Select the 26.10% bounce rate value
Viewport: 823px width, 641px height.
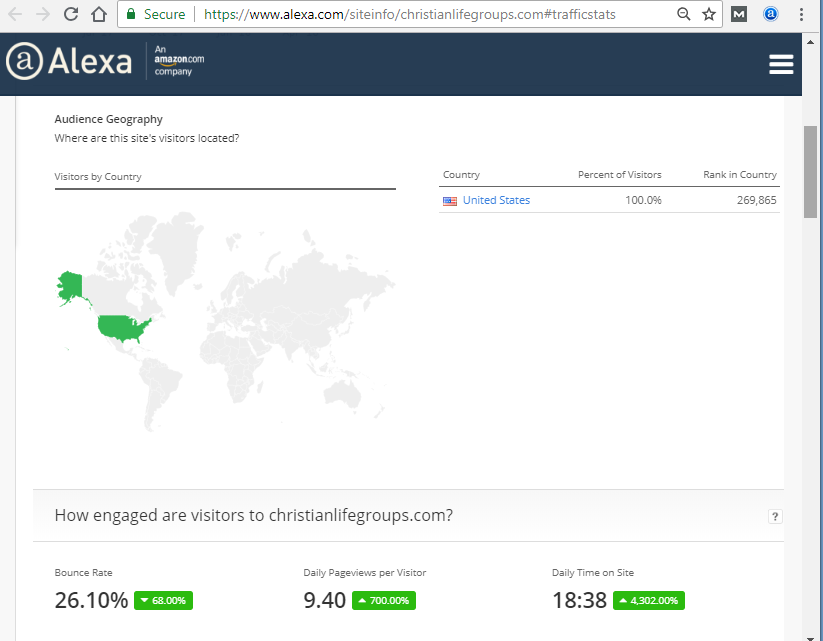pyautogui.click(x=91, y=600)
